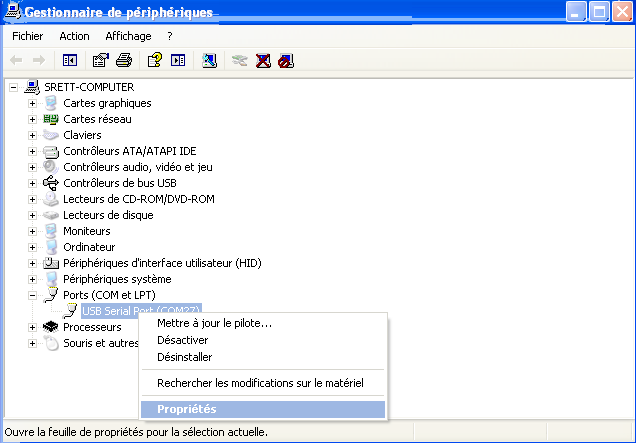Screen dimensions: 636x443
Task: Close the Gestionnaire de périphériques window
Action: pos(622,11)
